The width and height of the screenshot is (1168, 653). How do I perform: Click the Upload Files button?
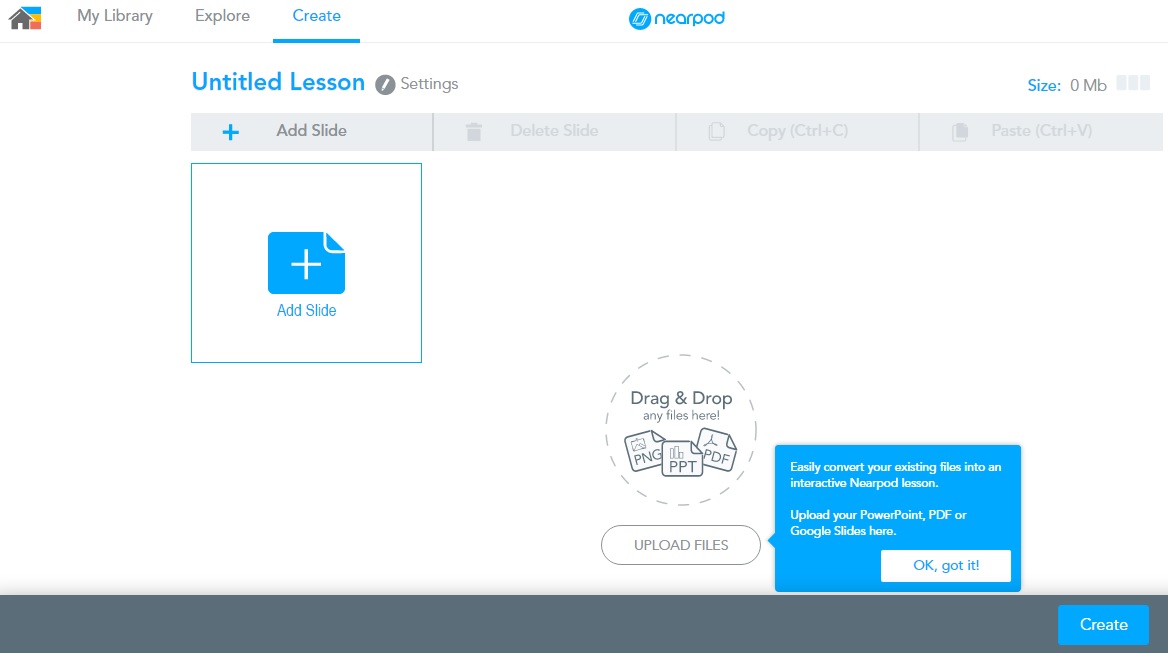point(680,544)
